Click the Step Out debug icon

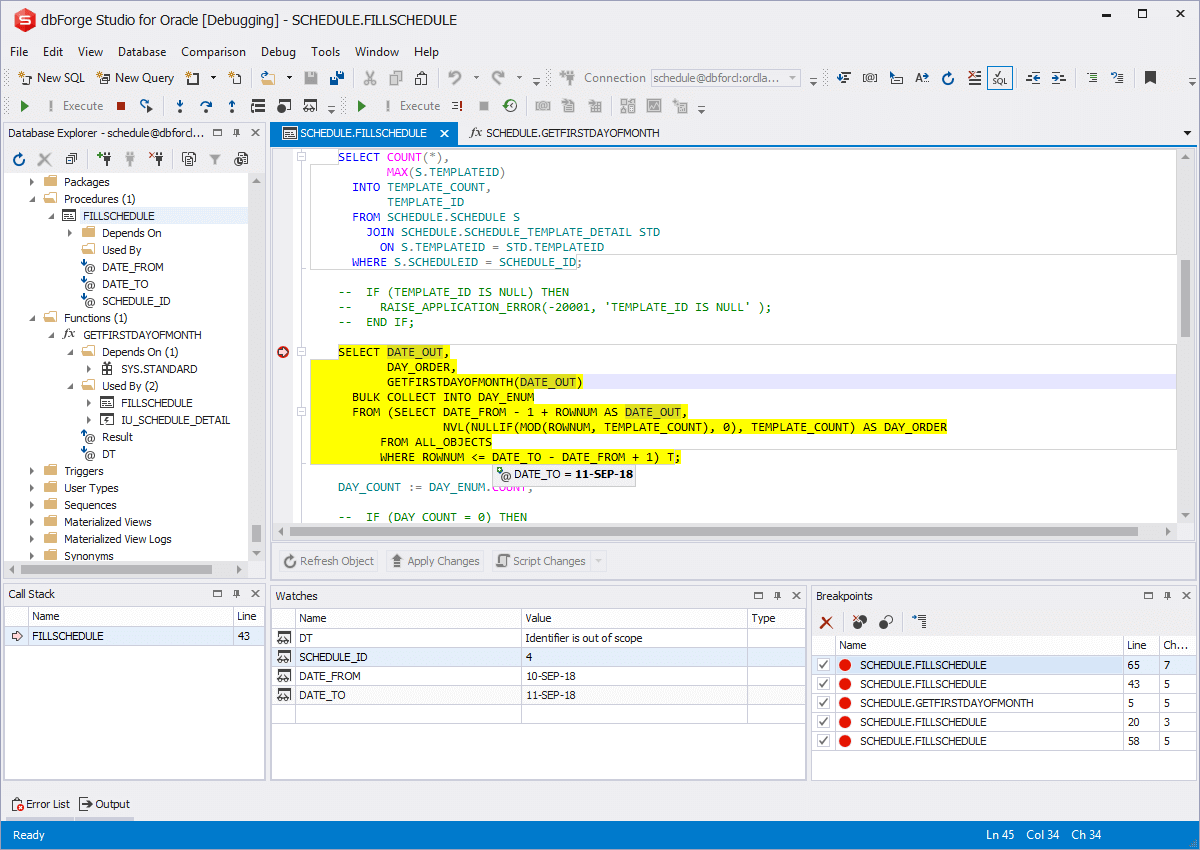(232, 106)
